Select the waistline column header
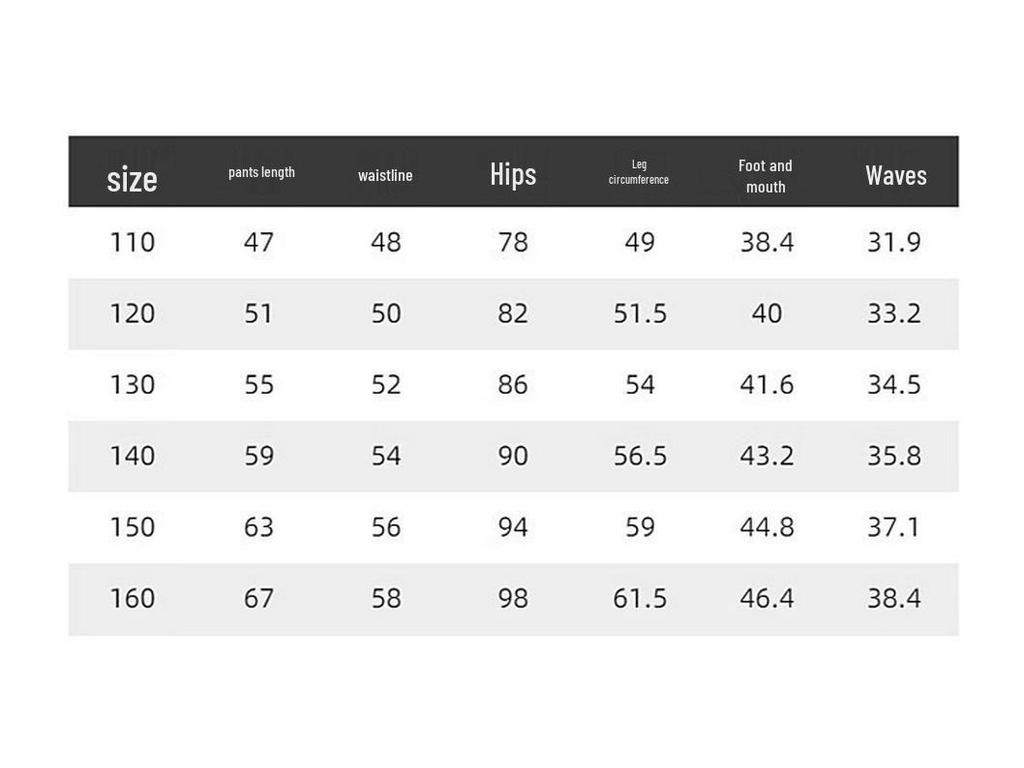The image size is (1024, 768). click(385, 175)
